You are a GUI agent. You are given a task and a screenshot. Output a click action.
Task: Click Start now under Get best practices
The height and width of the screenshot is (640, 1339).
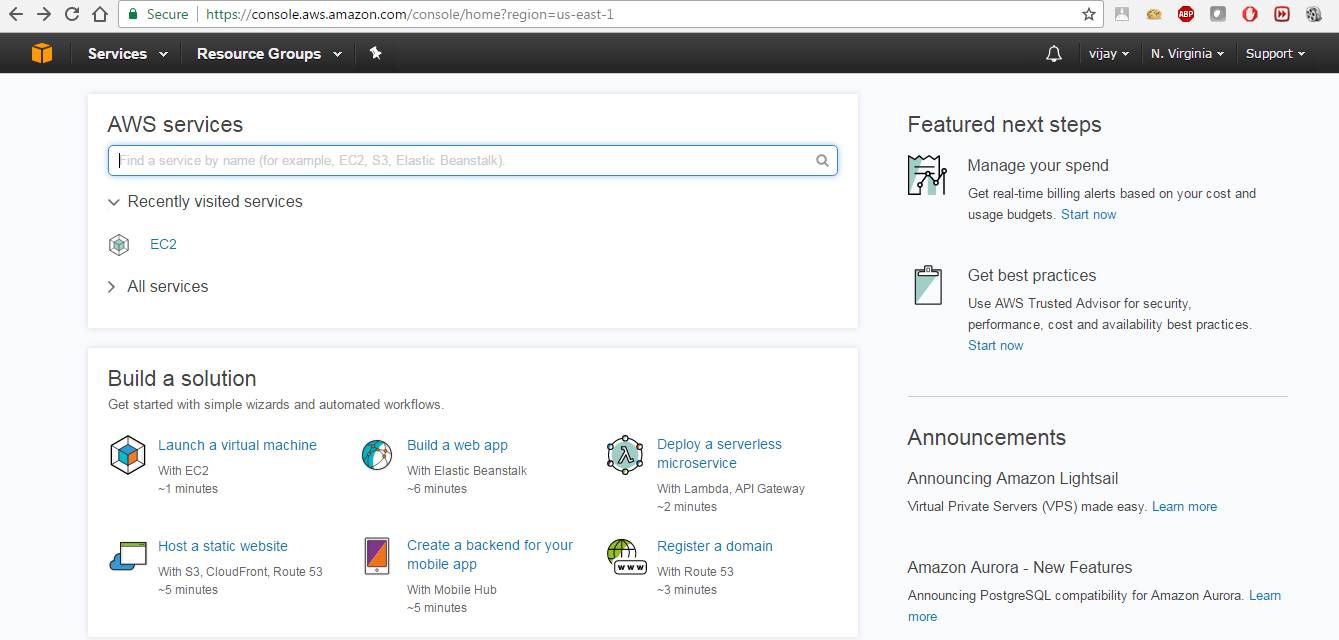click(995, 346)
